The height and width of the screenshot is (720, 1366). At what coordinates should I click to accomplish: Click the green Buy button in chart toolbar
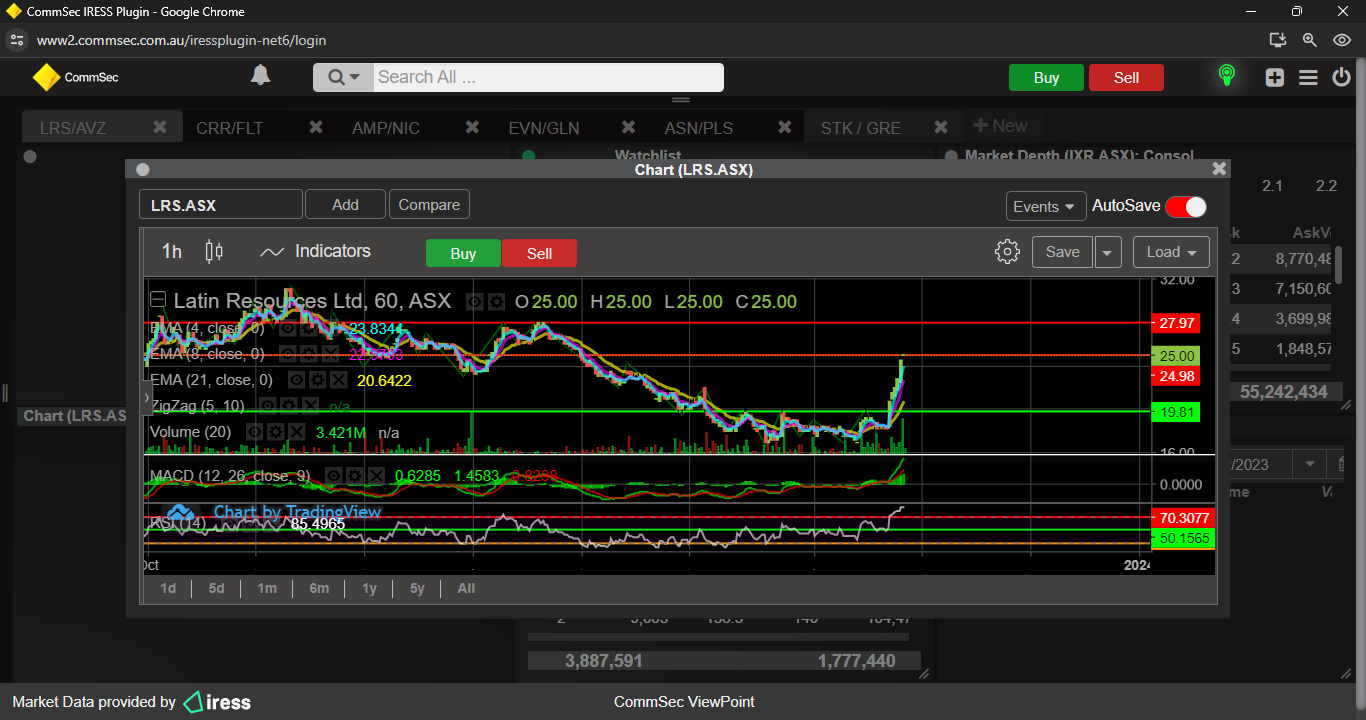coord(463,253)
